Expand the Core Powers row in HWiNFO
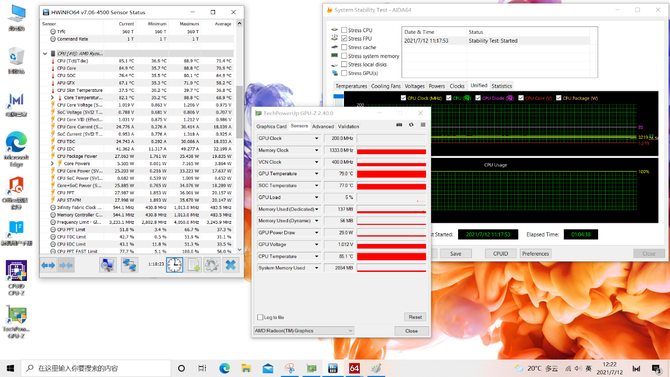Screen dimensions: 670x377 [x=53, y=163]
